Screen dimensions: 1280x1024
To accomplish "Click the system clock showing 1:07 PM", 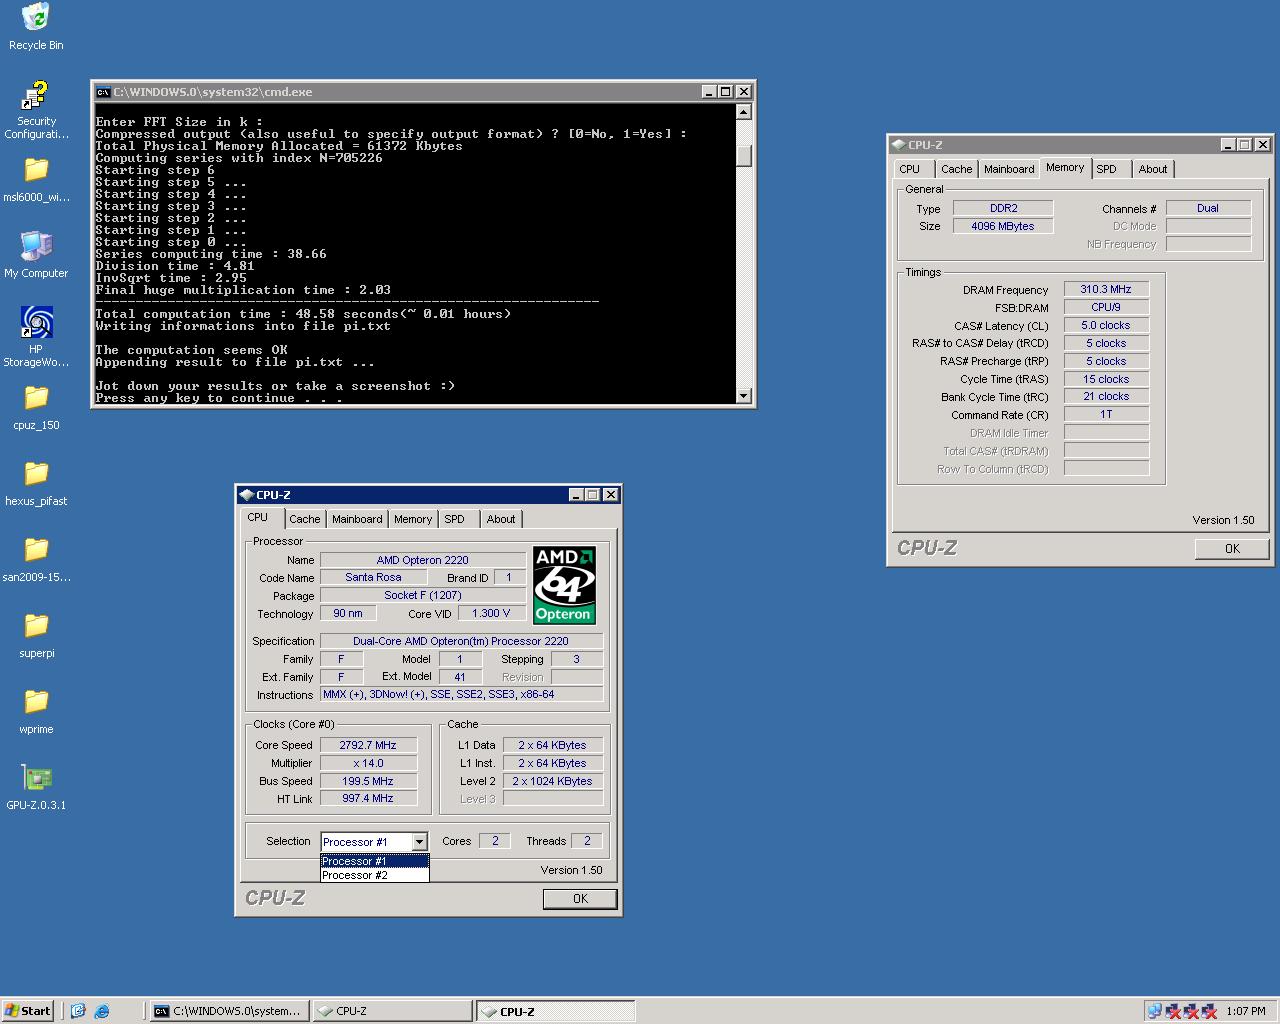I will [1246, 1011].
